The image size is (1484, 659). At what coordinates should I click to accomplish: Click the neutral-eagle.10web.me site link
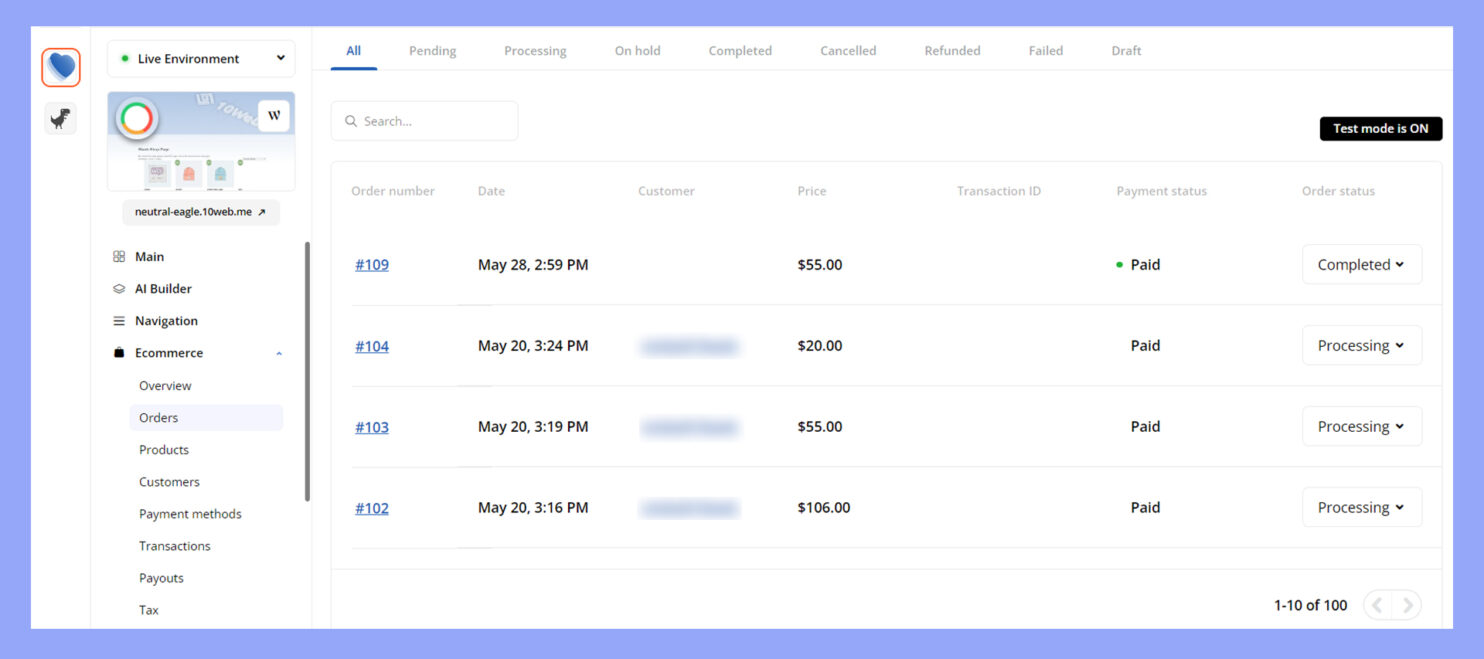194,212
